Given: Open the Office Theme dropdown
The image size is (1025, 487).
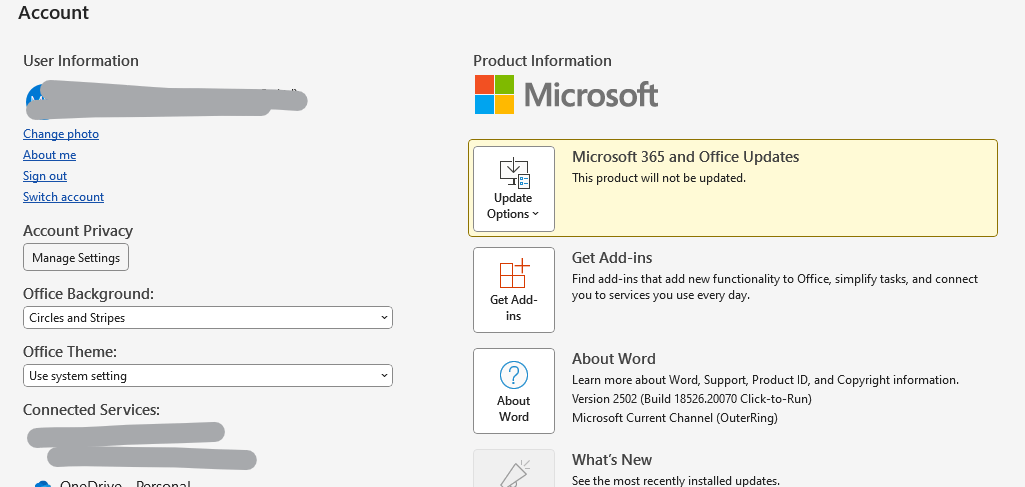Looking at the screenshot, I should pos(208,376).
